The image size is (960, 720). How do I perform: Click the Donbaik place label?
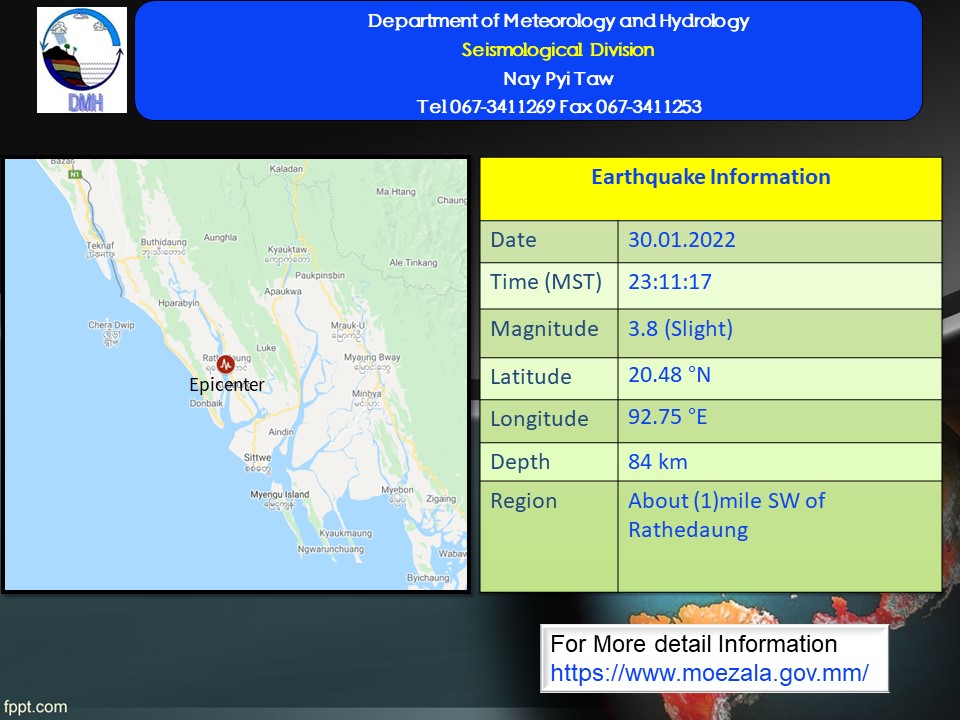[x=206, y=403]
